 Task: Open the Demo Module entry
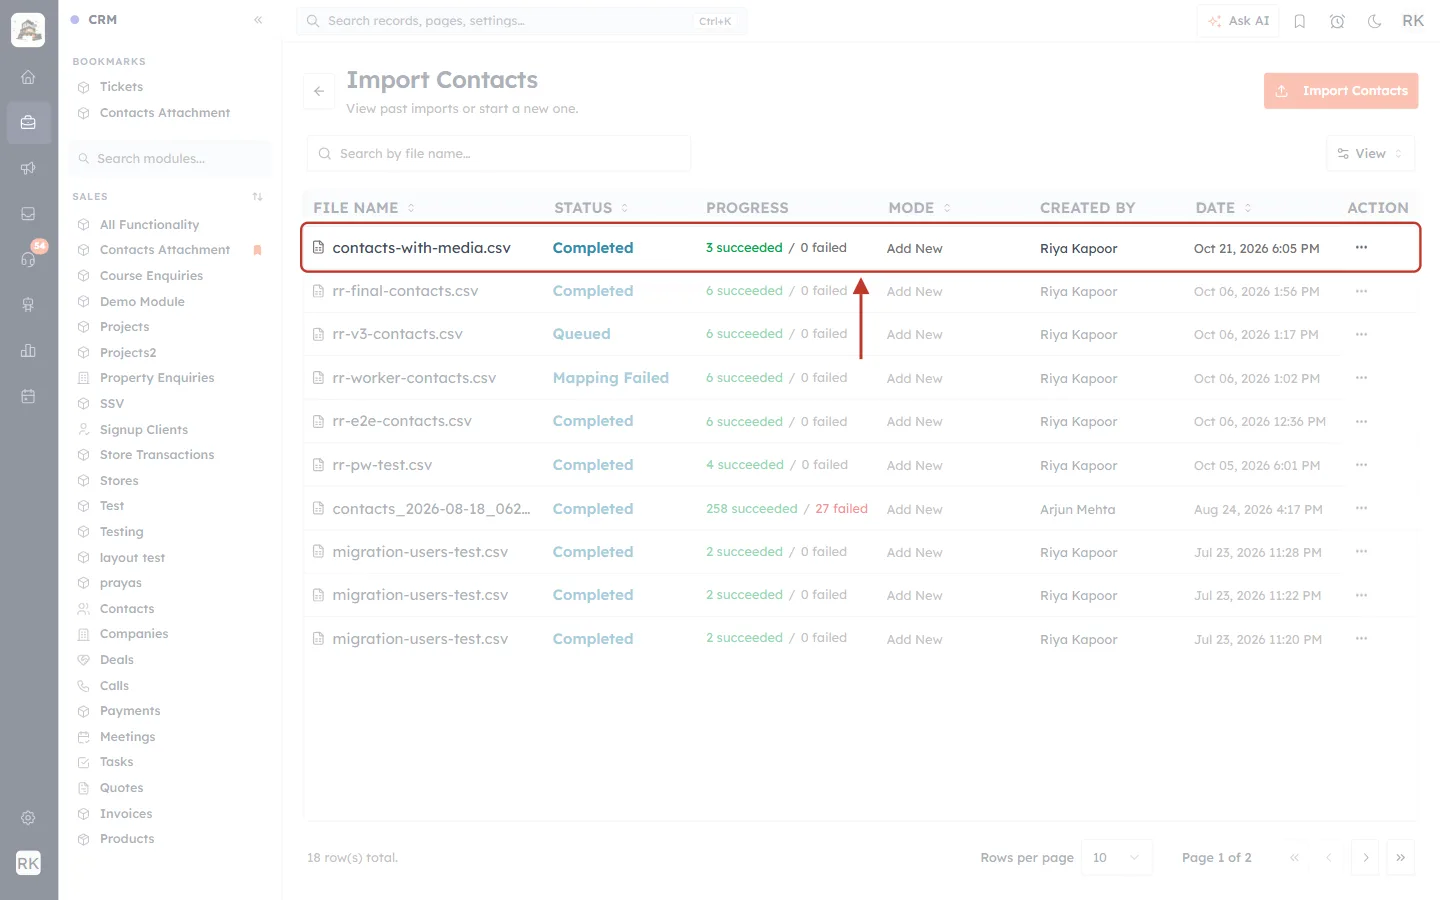coord(142,302)
